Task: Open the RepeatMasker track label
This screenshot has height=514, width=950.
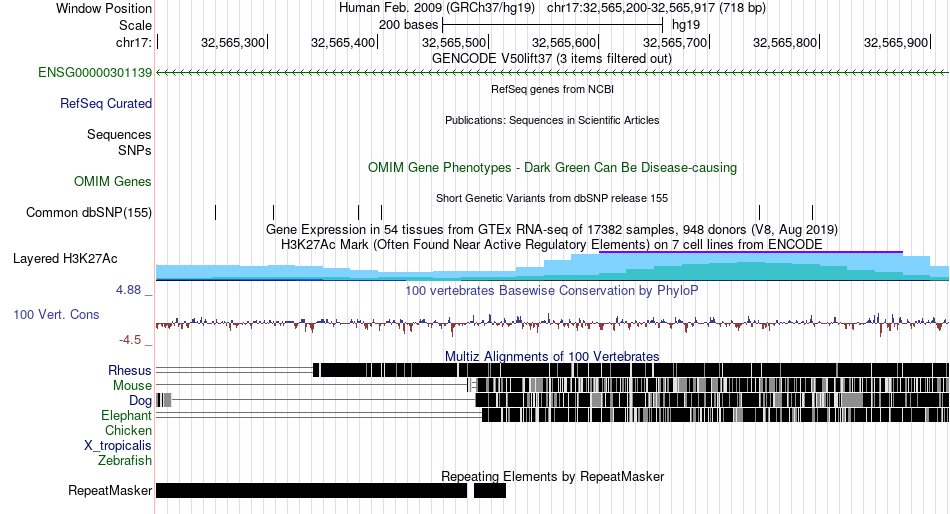Action: [x=110, y=490]
